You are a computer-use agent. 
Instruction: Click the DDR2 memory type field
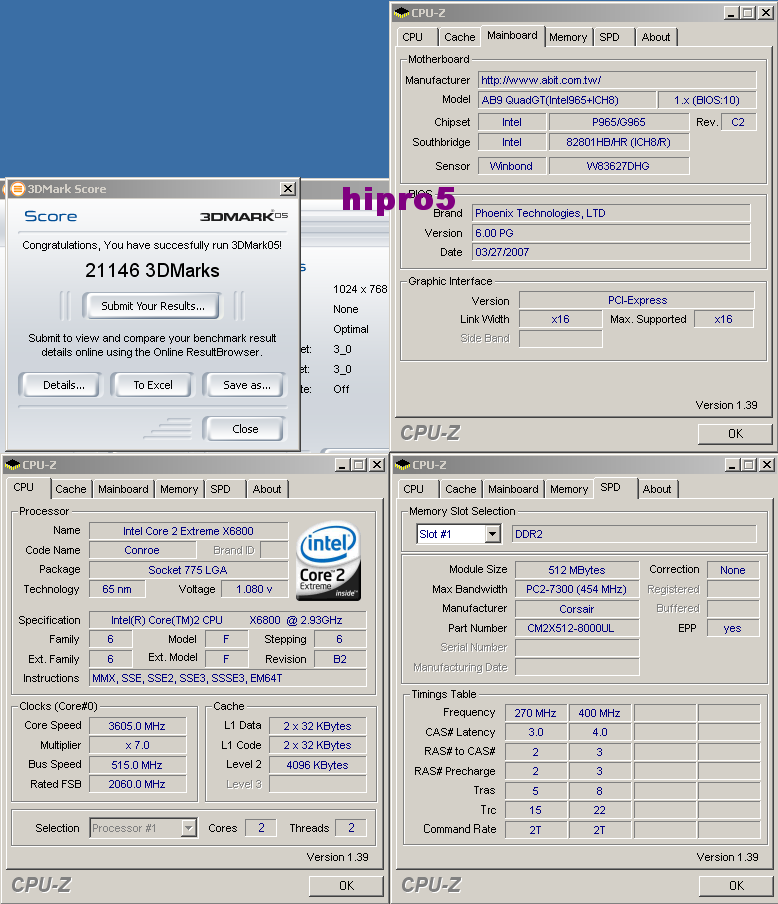(x=634, y=534)
